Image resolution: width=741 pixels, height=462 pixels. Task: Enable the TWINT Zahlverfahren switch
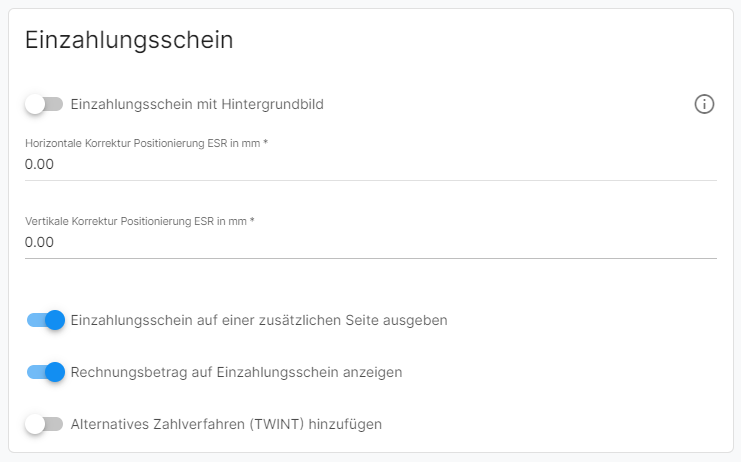click(x=44, y=424)
